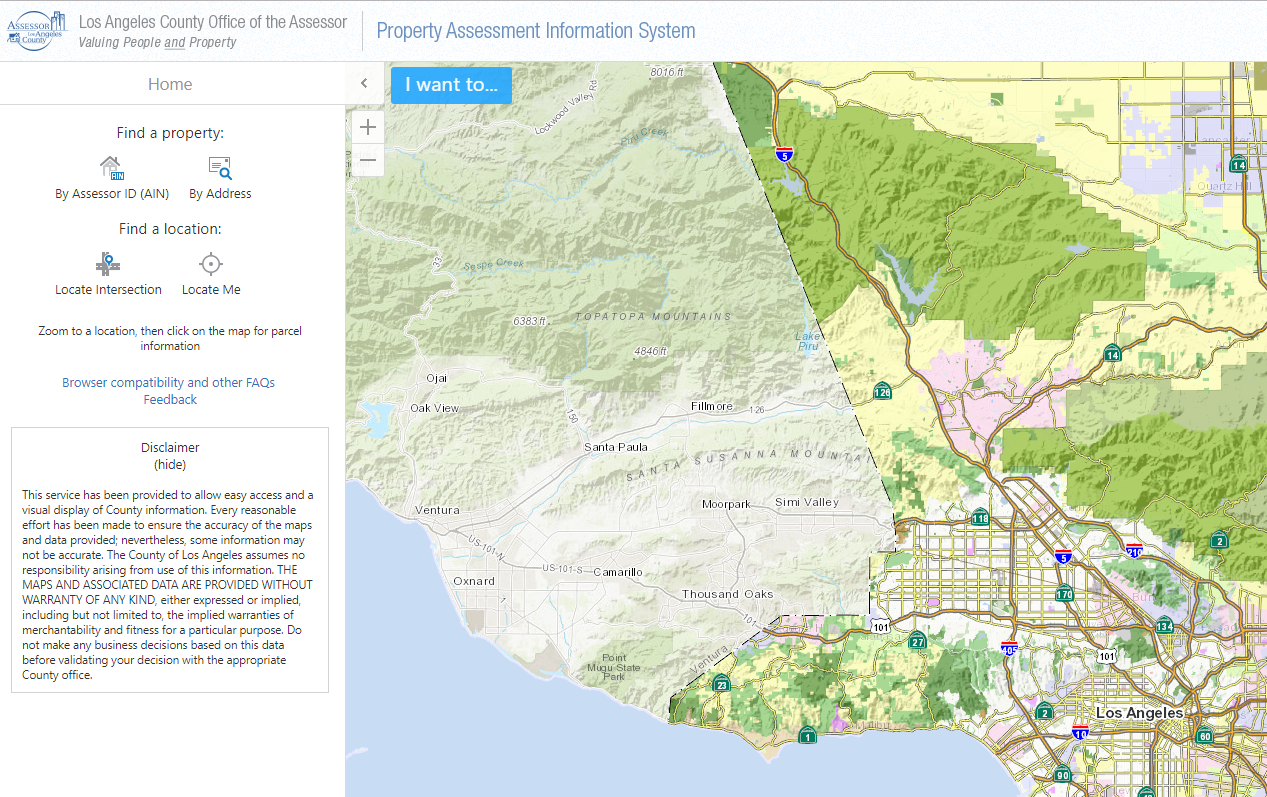This screenshot has width=1267, height=797.
Task: Click the Interstate 5 highway shield
Action: click(x=785, y=155)
